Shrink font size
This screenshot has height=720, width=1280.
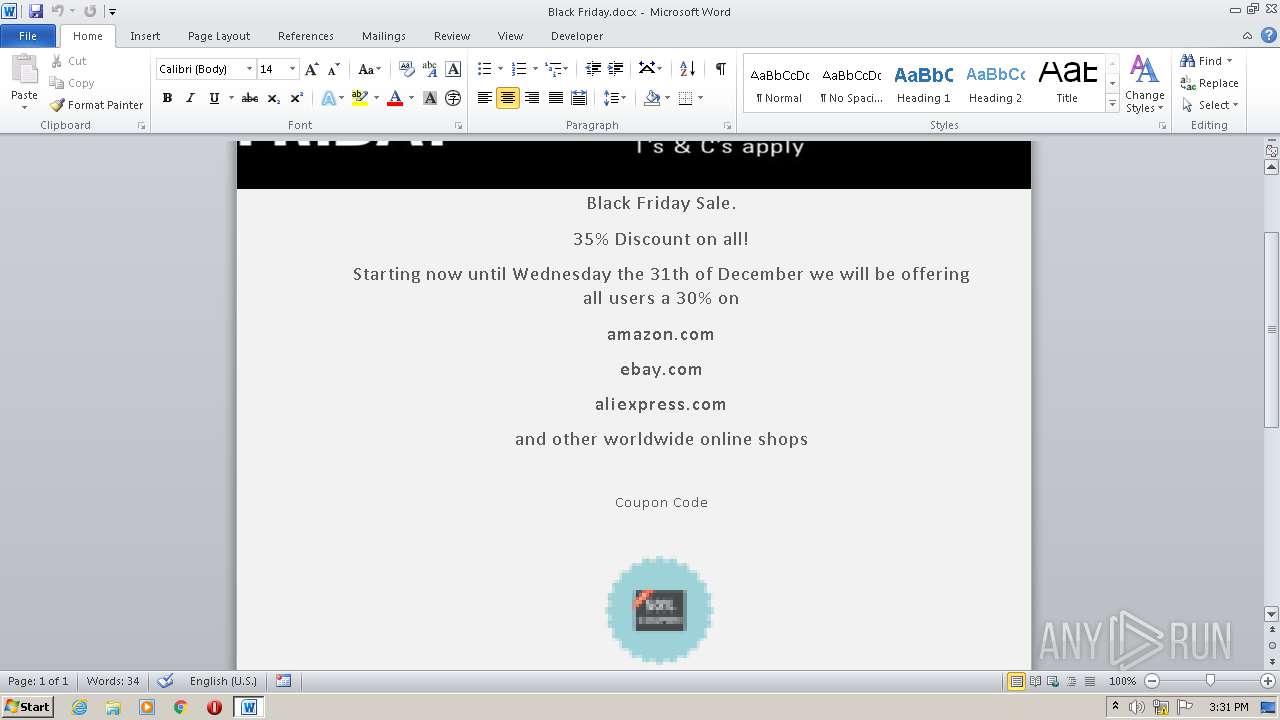334,69
